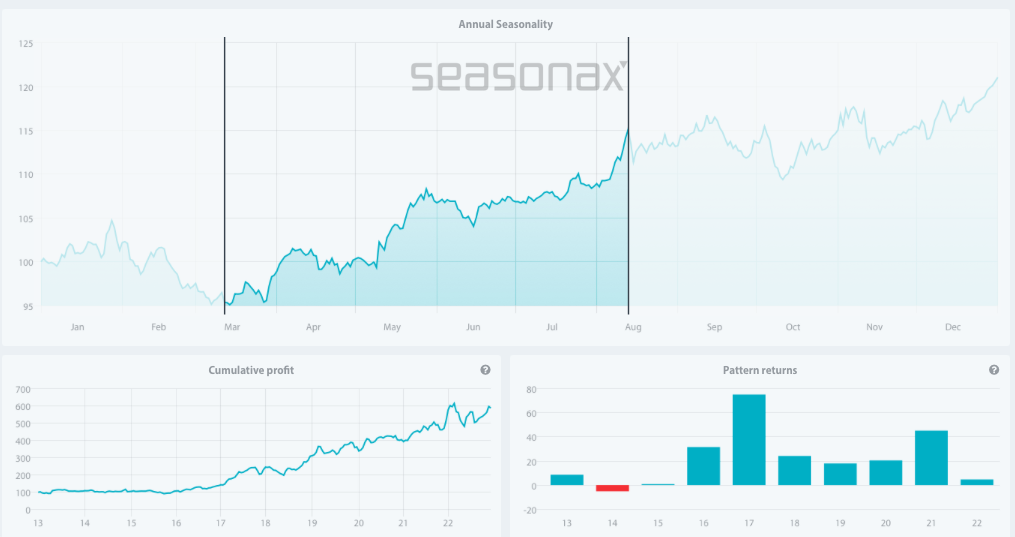Select the start date line in March

pyautogui.click(x=225, y=170)
